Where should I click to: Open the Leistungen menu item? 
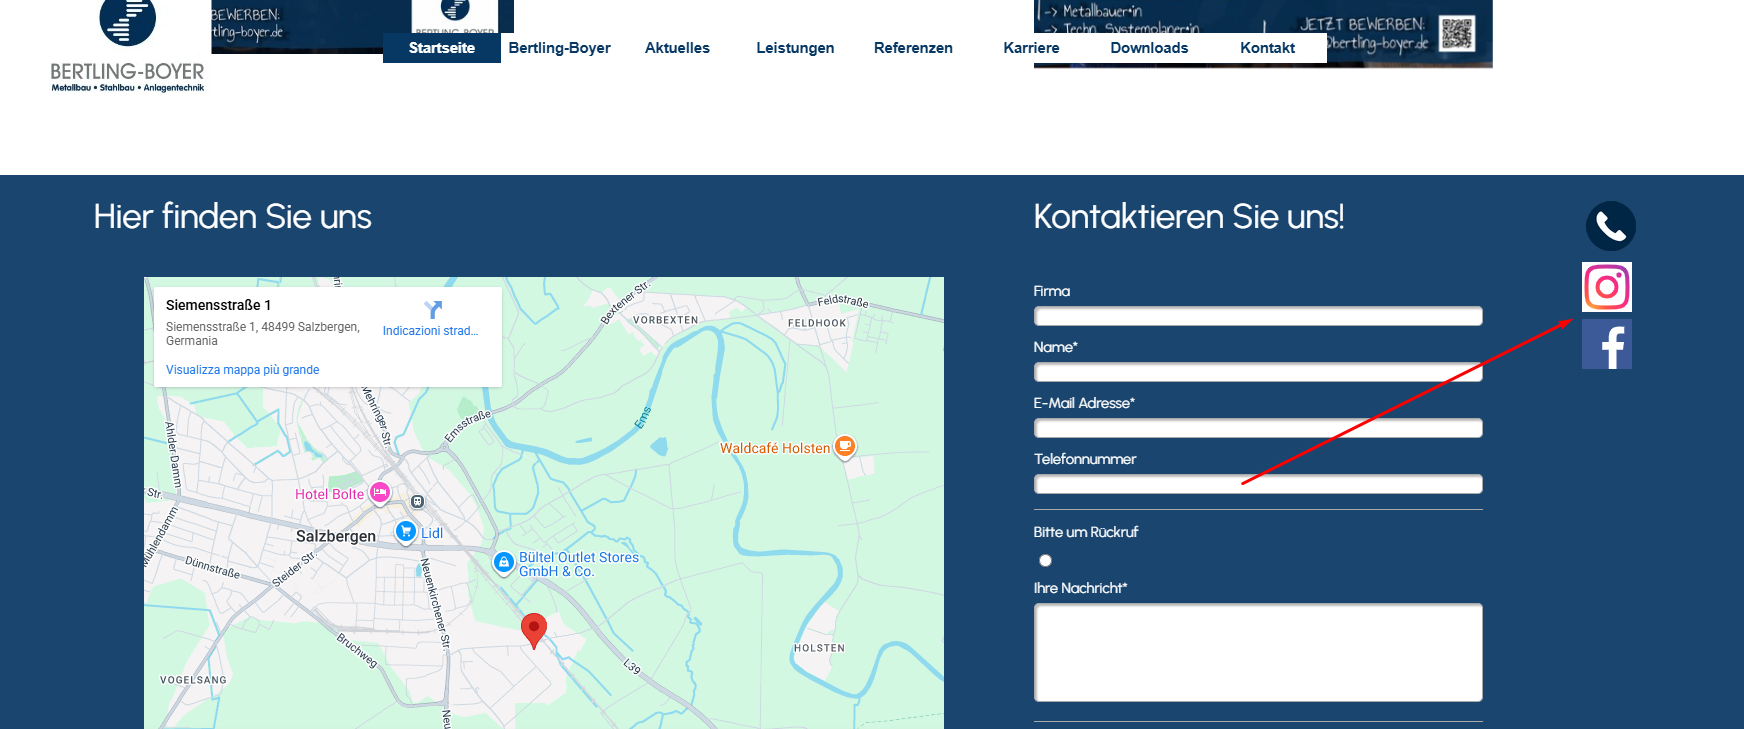click(794, 48)
